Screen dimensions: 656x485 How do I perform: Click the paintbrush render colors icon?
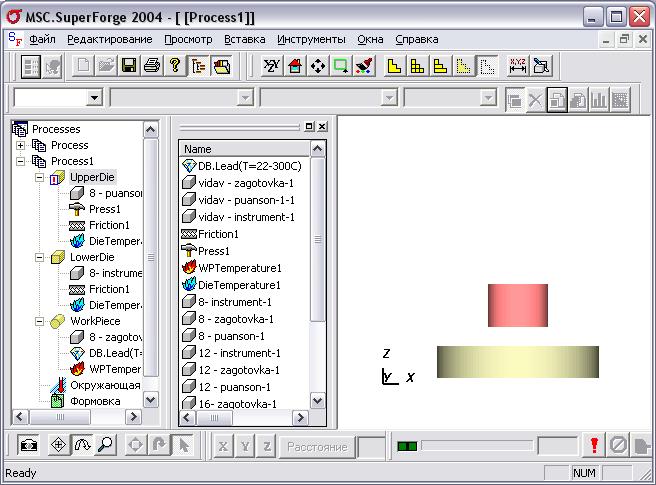pyautogui.click(x=364, y=66)
